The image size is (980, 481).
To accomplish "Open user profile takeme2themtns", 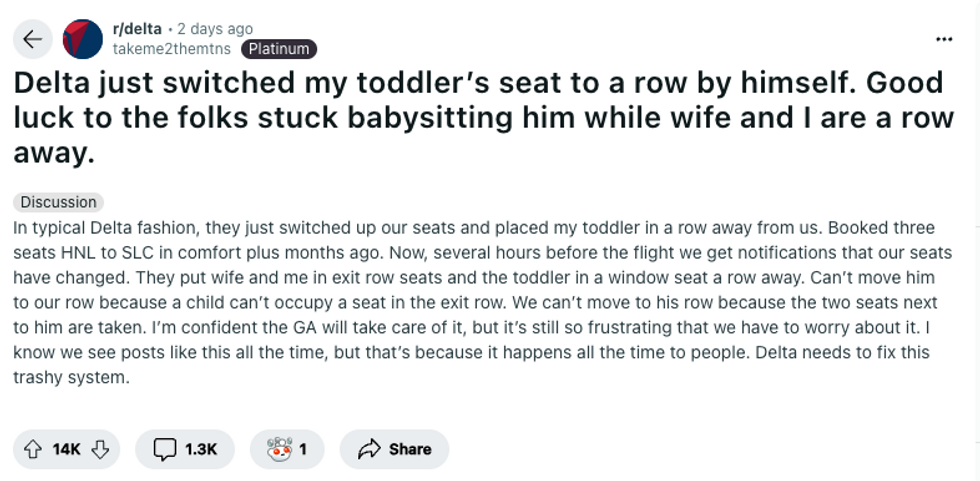I will [172, 48].
